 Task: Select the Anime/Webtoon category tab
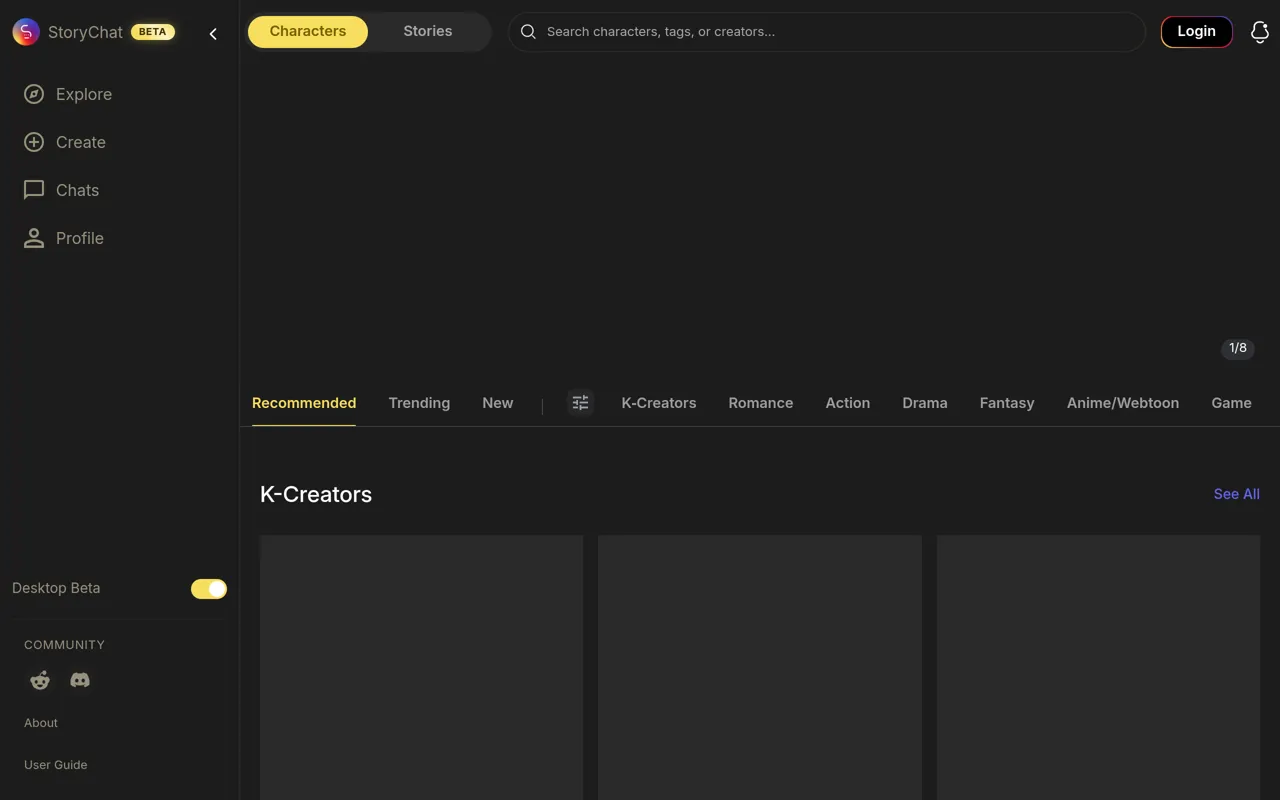coord(1123,403)
